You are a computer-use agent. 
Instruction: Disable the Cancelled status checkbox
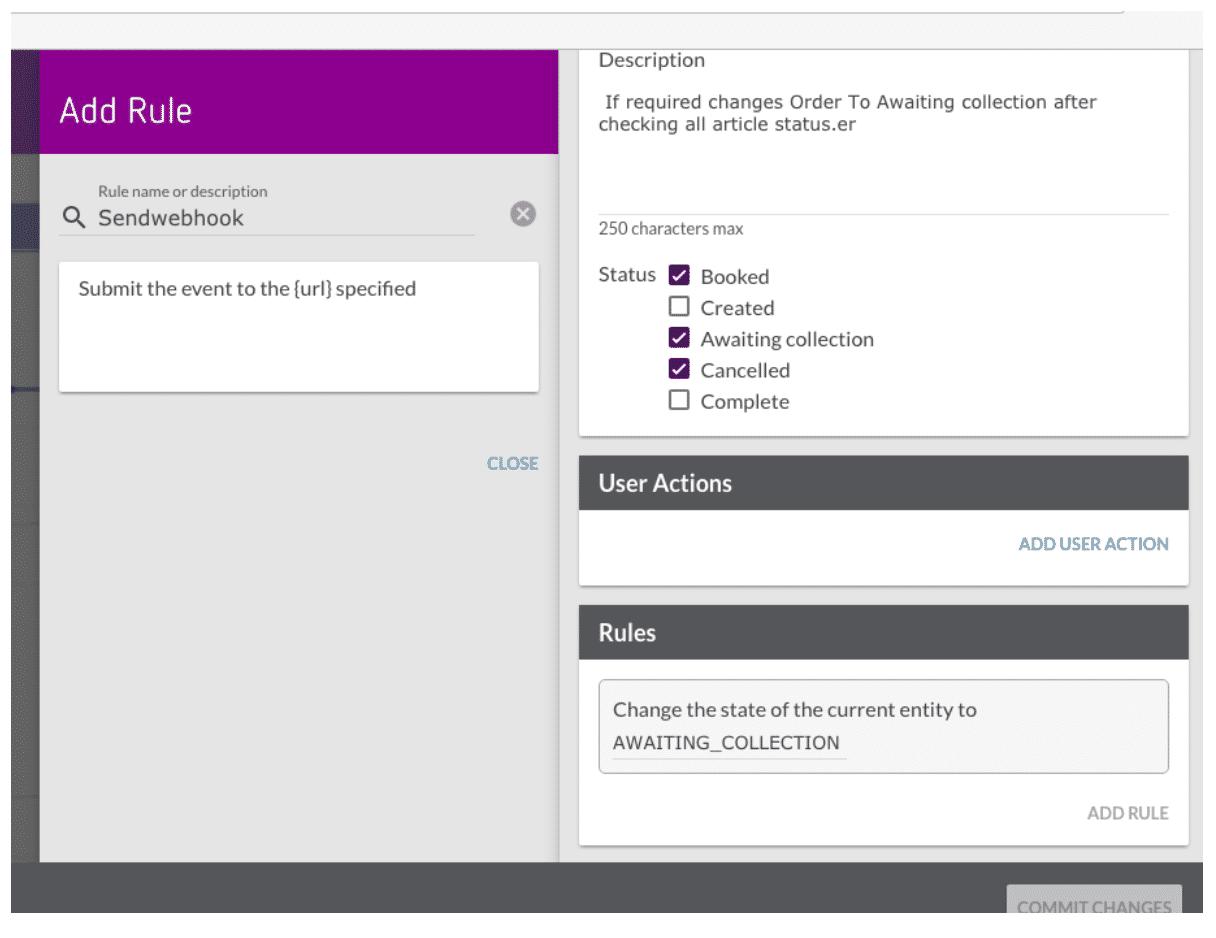point(679,370)
